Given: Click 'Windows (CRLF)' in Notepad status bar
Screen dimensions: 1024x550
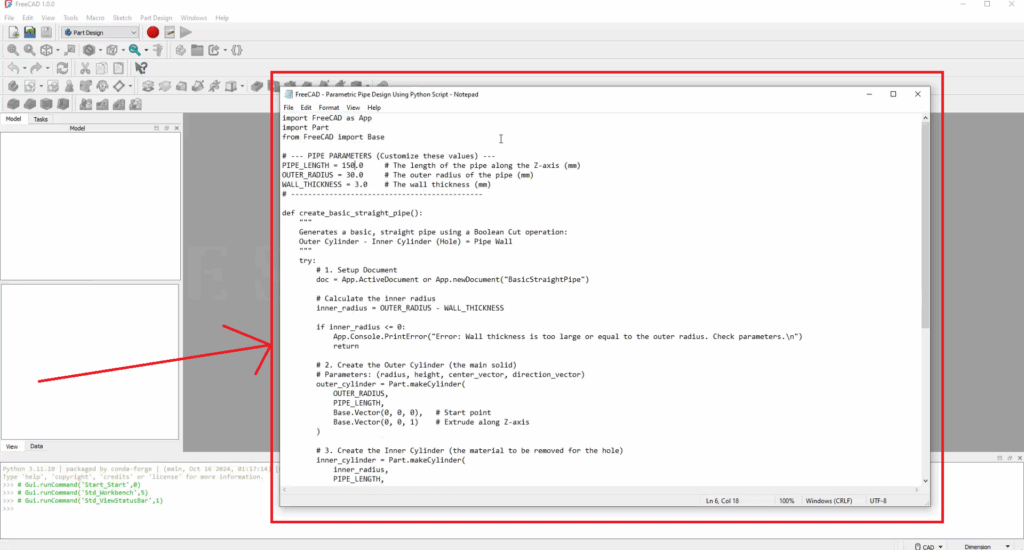Looking at the screenshot, I should [829, 501].
